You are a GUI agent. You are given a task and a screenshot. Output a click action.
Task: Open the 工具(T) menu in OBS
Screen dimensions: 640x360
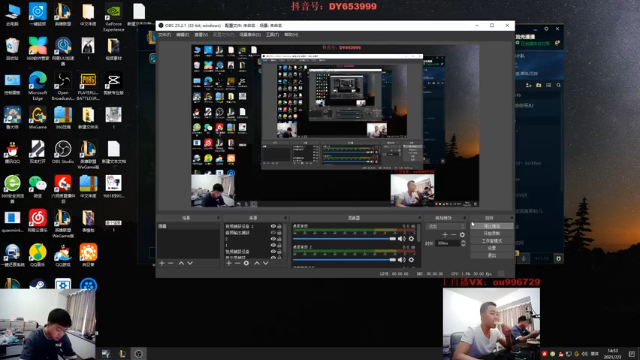click(272, 35)
